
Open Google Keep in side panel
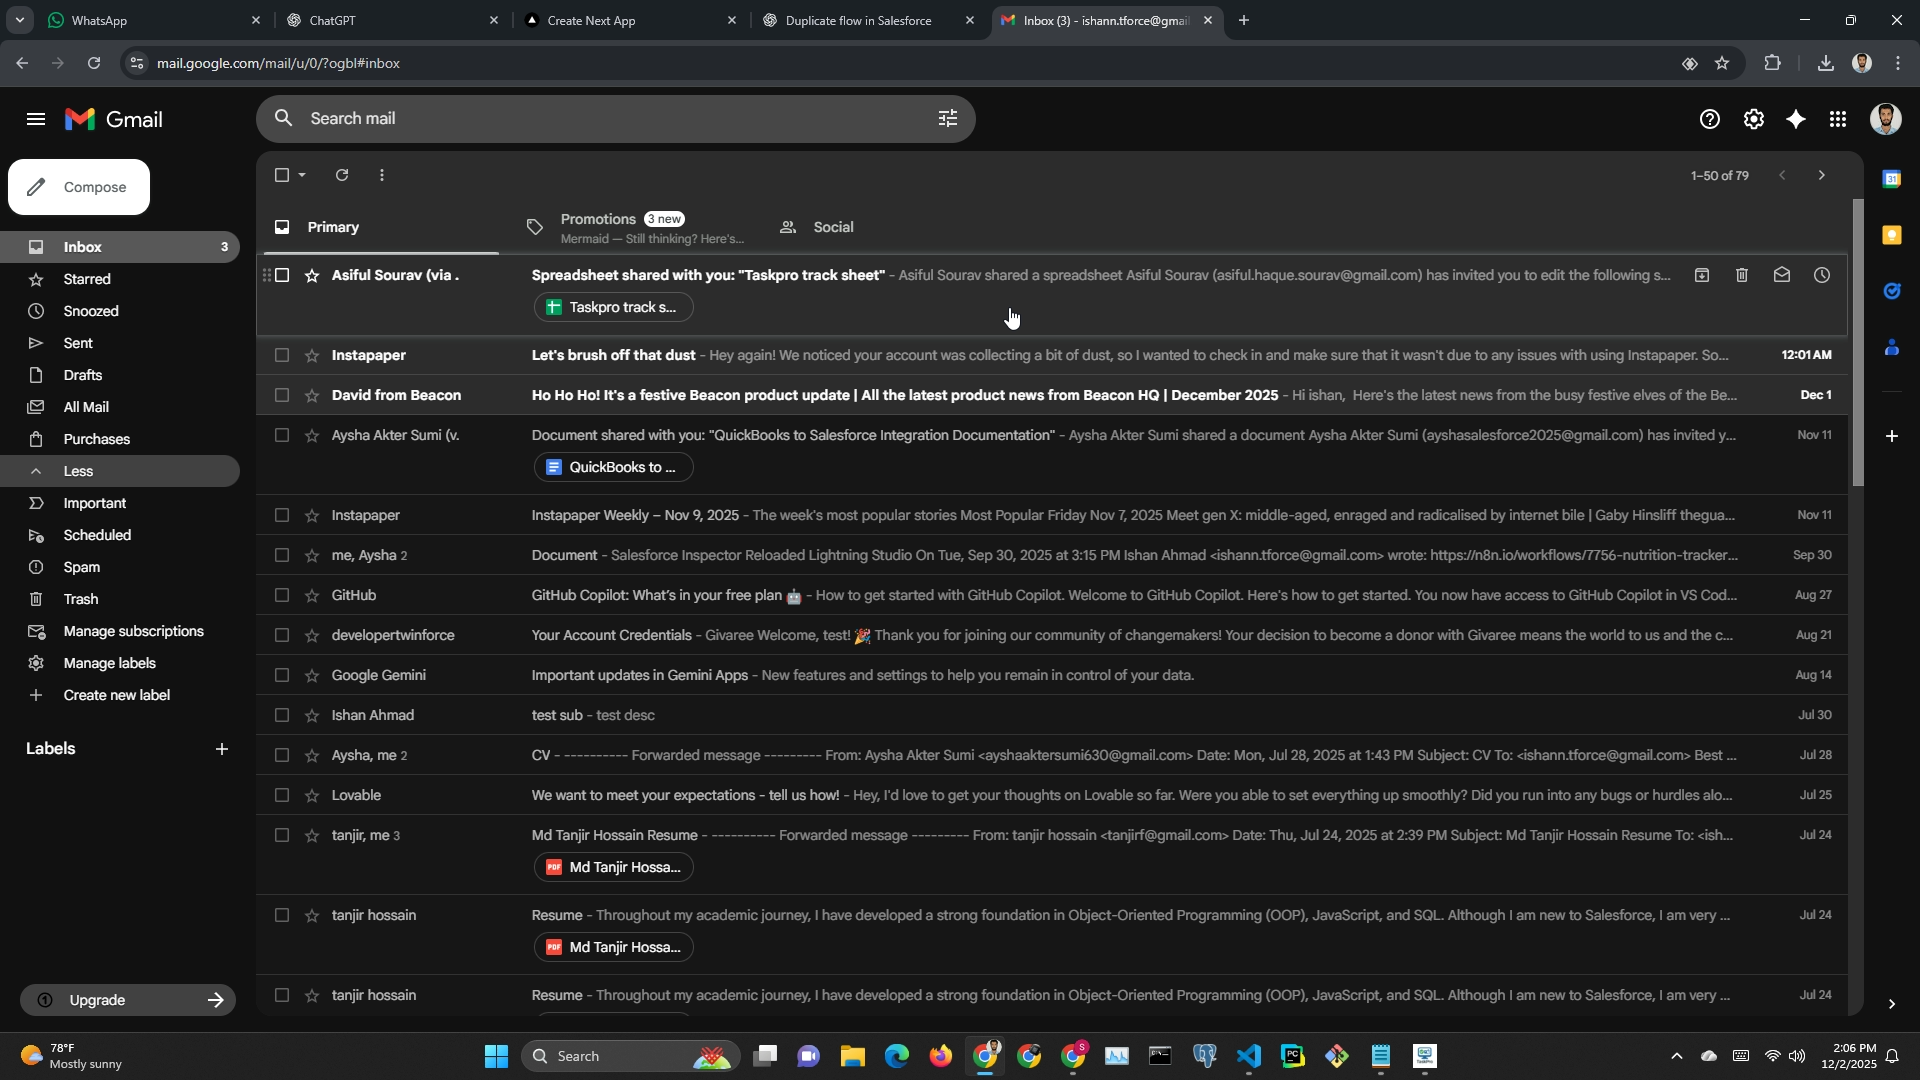click(1891, 235)
